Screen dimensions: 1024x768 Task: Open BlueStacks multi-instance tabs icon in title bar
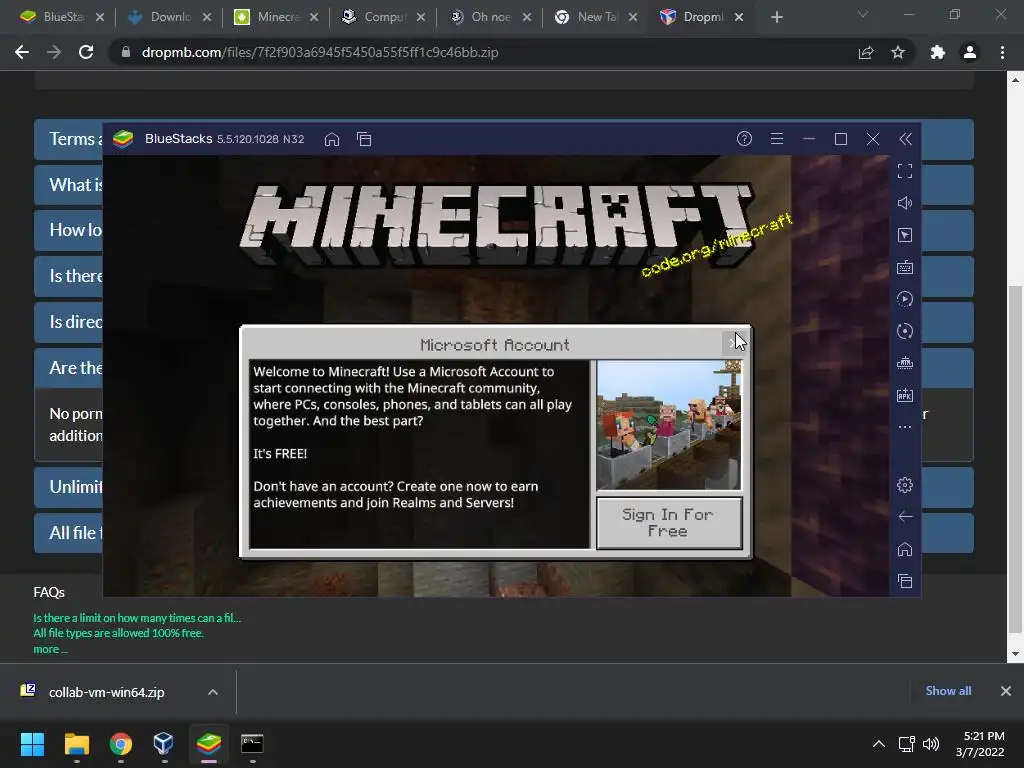(x=364, y=139)
